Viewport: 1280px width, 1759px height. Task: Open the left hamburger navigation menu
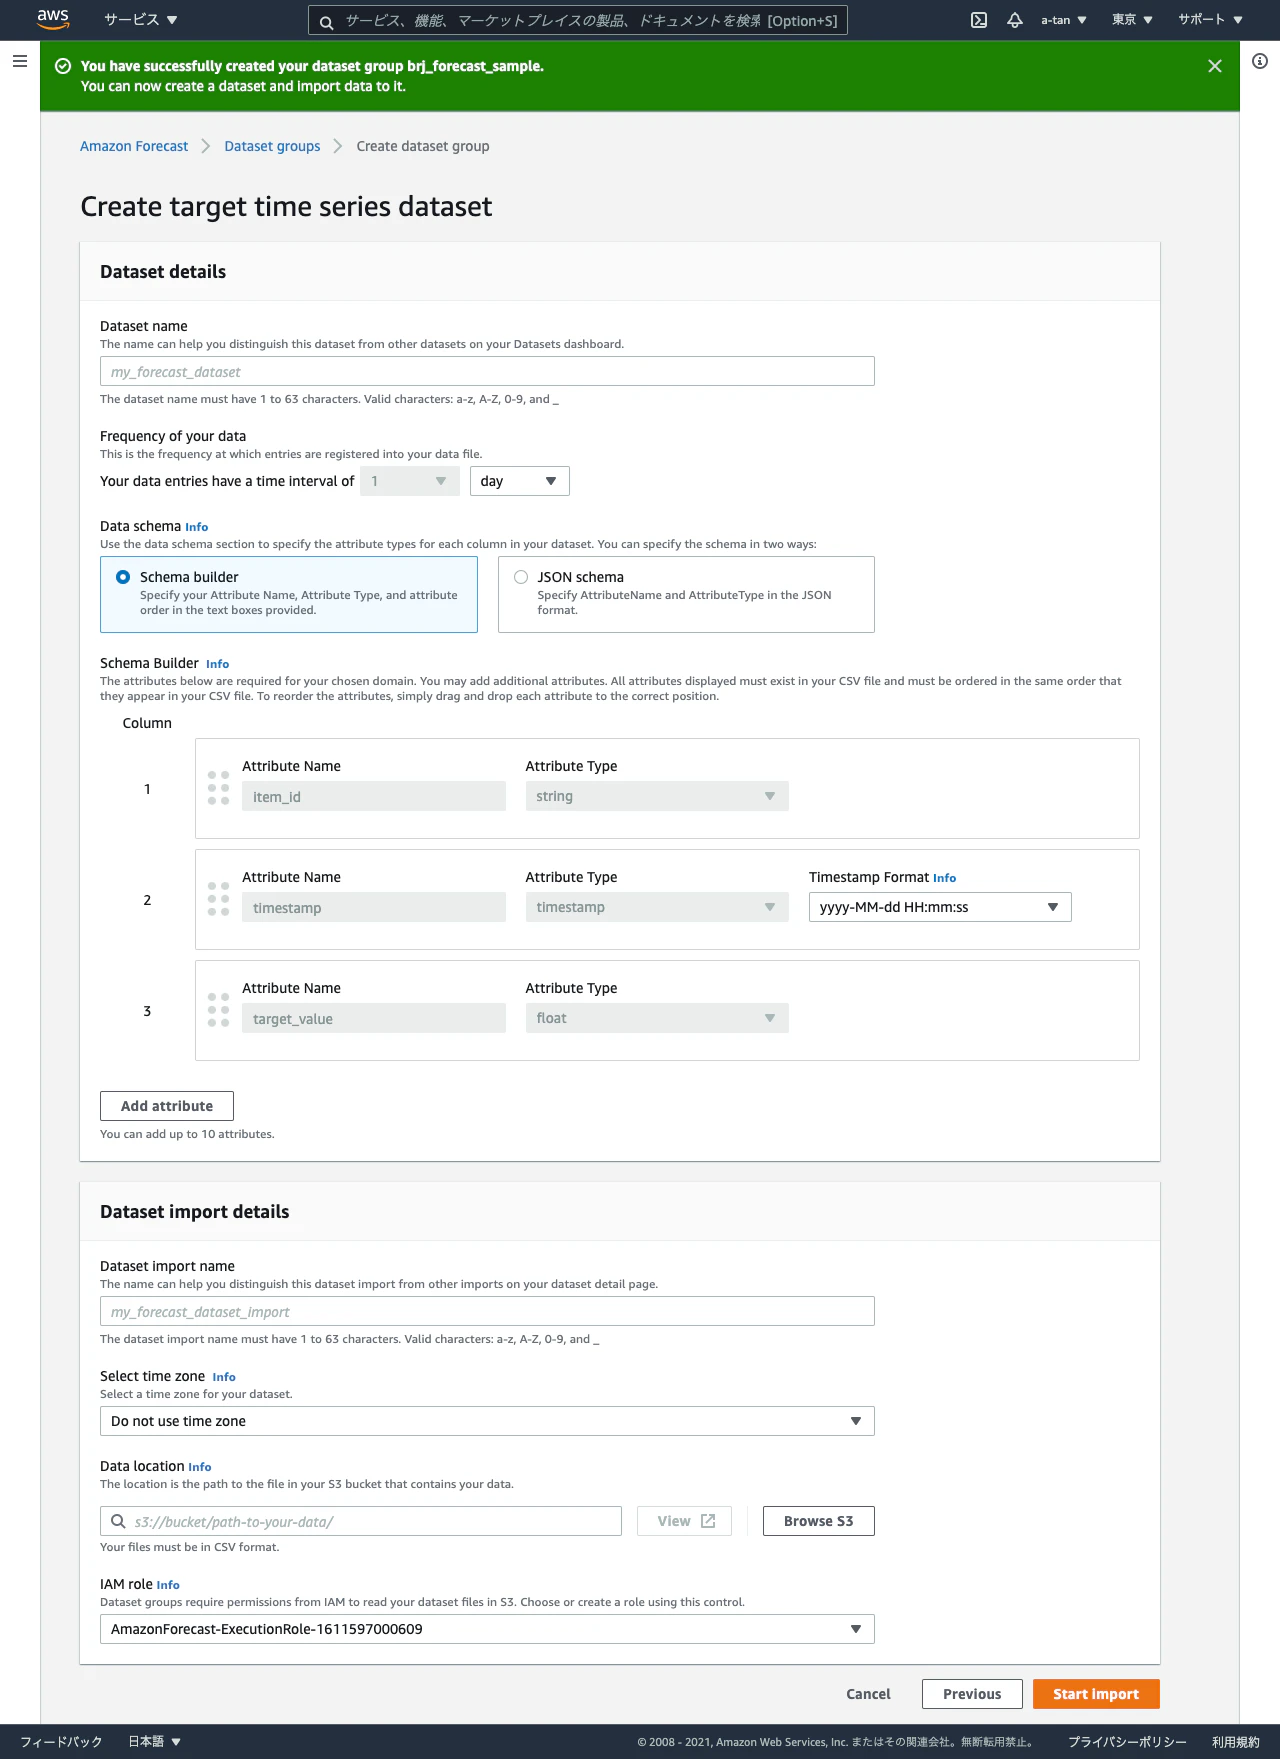(x=20, y=61)
